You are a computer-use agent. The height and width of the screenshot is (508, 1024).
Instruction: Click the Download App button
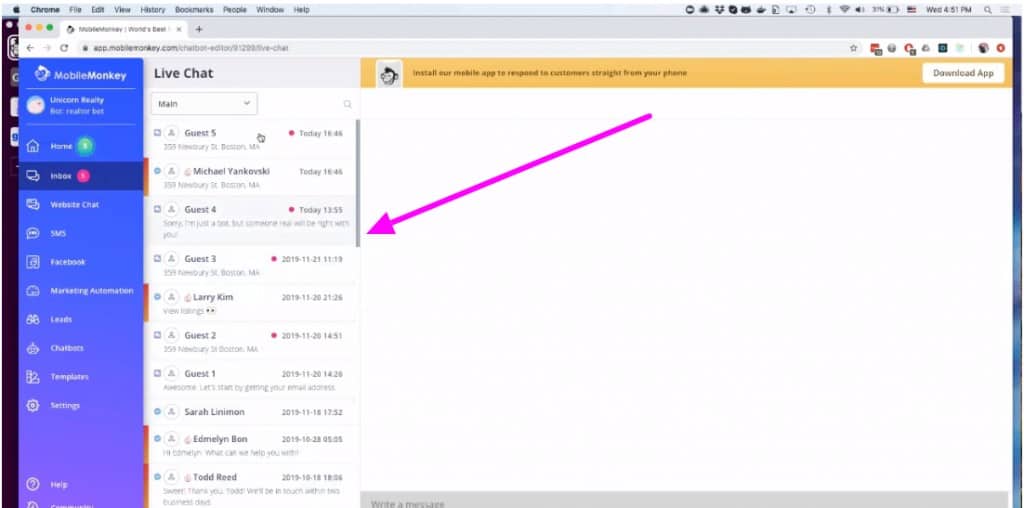point(963,73)
